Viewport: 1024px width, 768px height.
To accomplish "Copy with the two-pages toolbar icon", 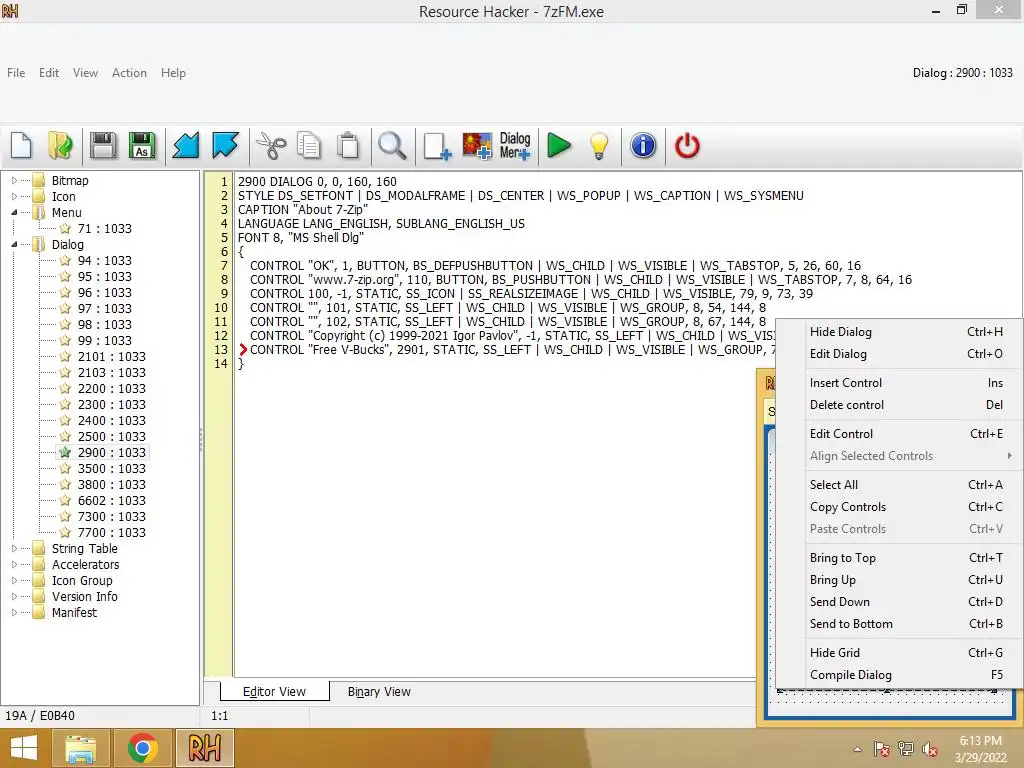I will [x=309, y=145].
